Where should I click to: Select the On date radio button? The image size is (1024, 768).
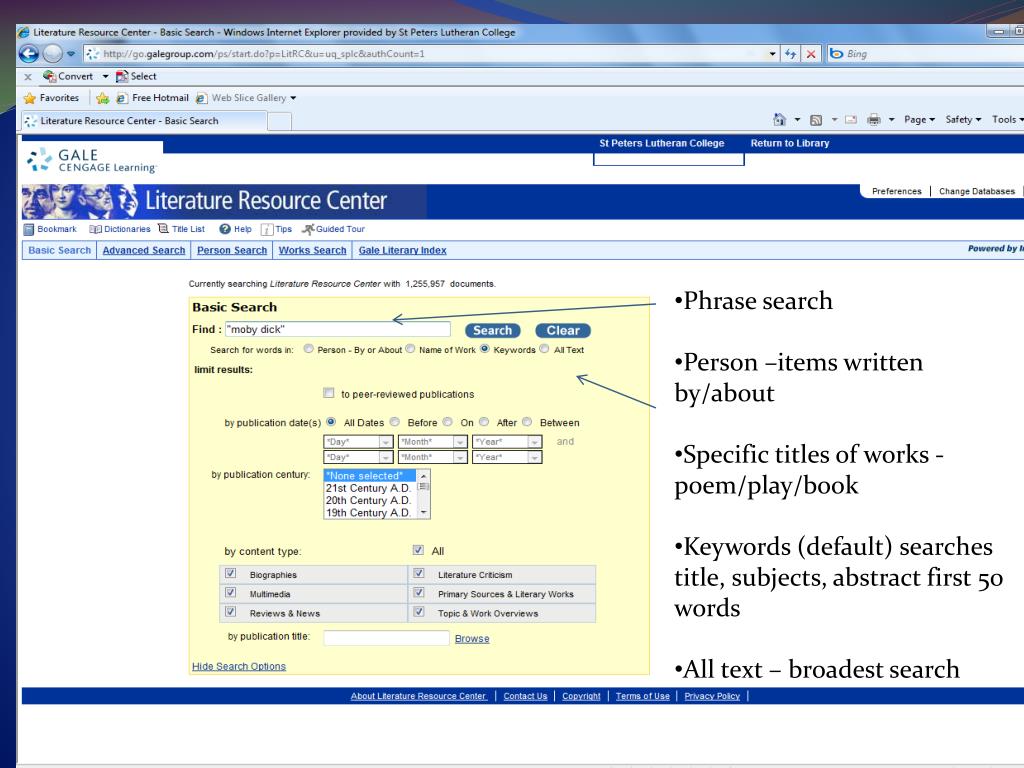[x=447, y=422]
